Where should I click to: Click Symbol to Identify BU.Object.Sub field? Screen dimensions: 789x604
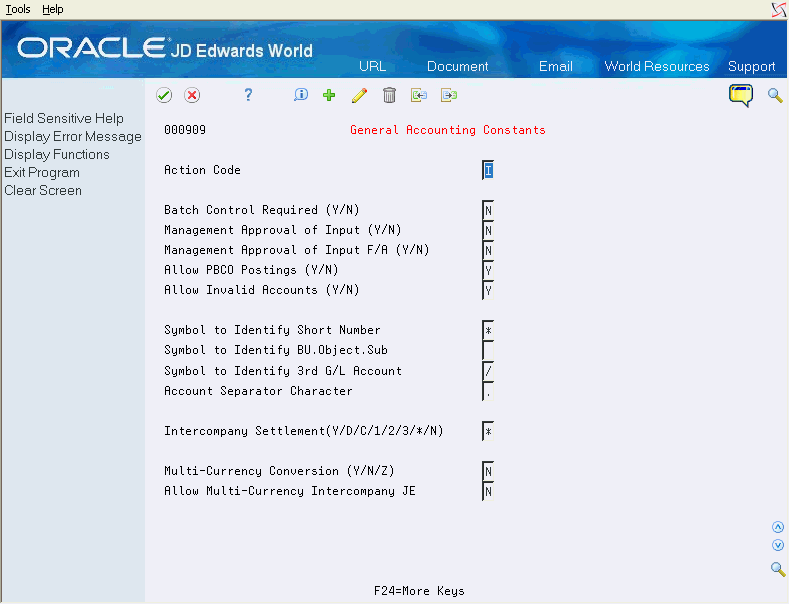[488, 350]
